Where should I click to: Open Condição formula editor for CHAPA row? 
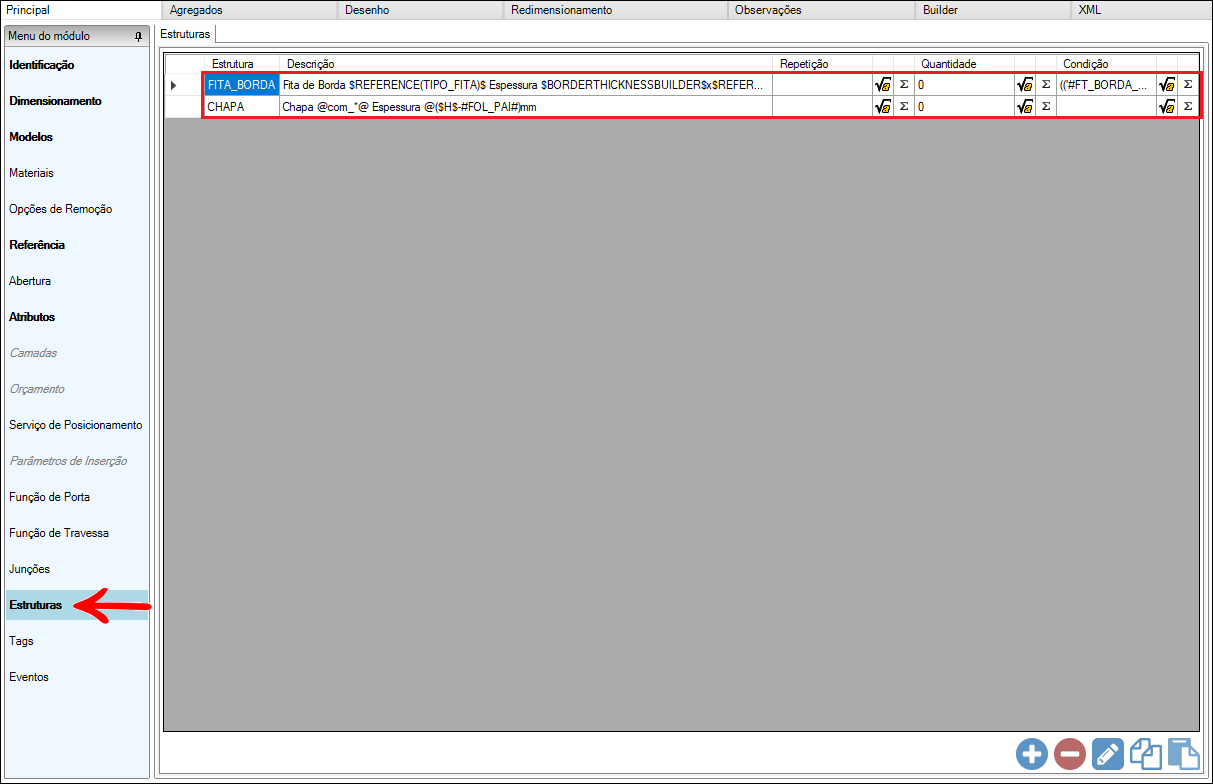click(x=1167, y=106)
